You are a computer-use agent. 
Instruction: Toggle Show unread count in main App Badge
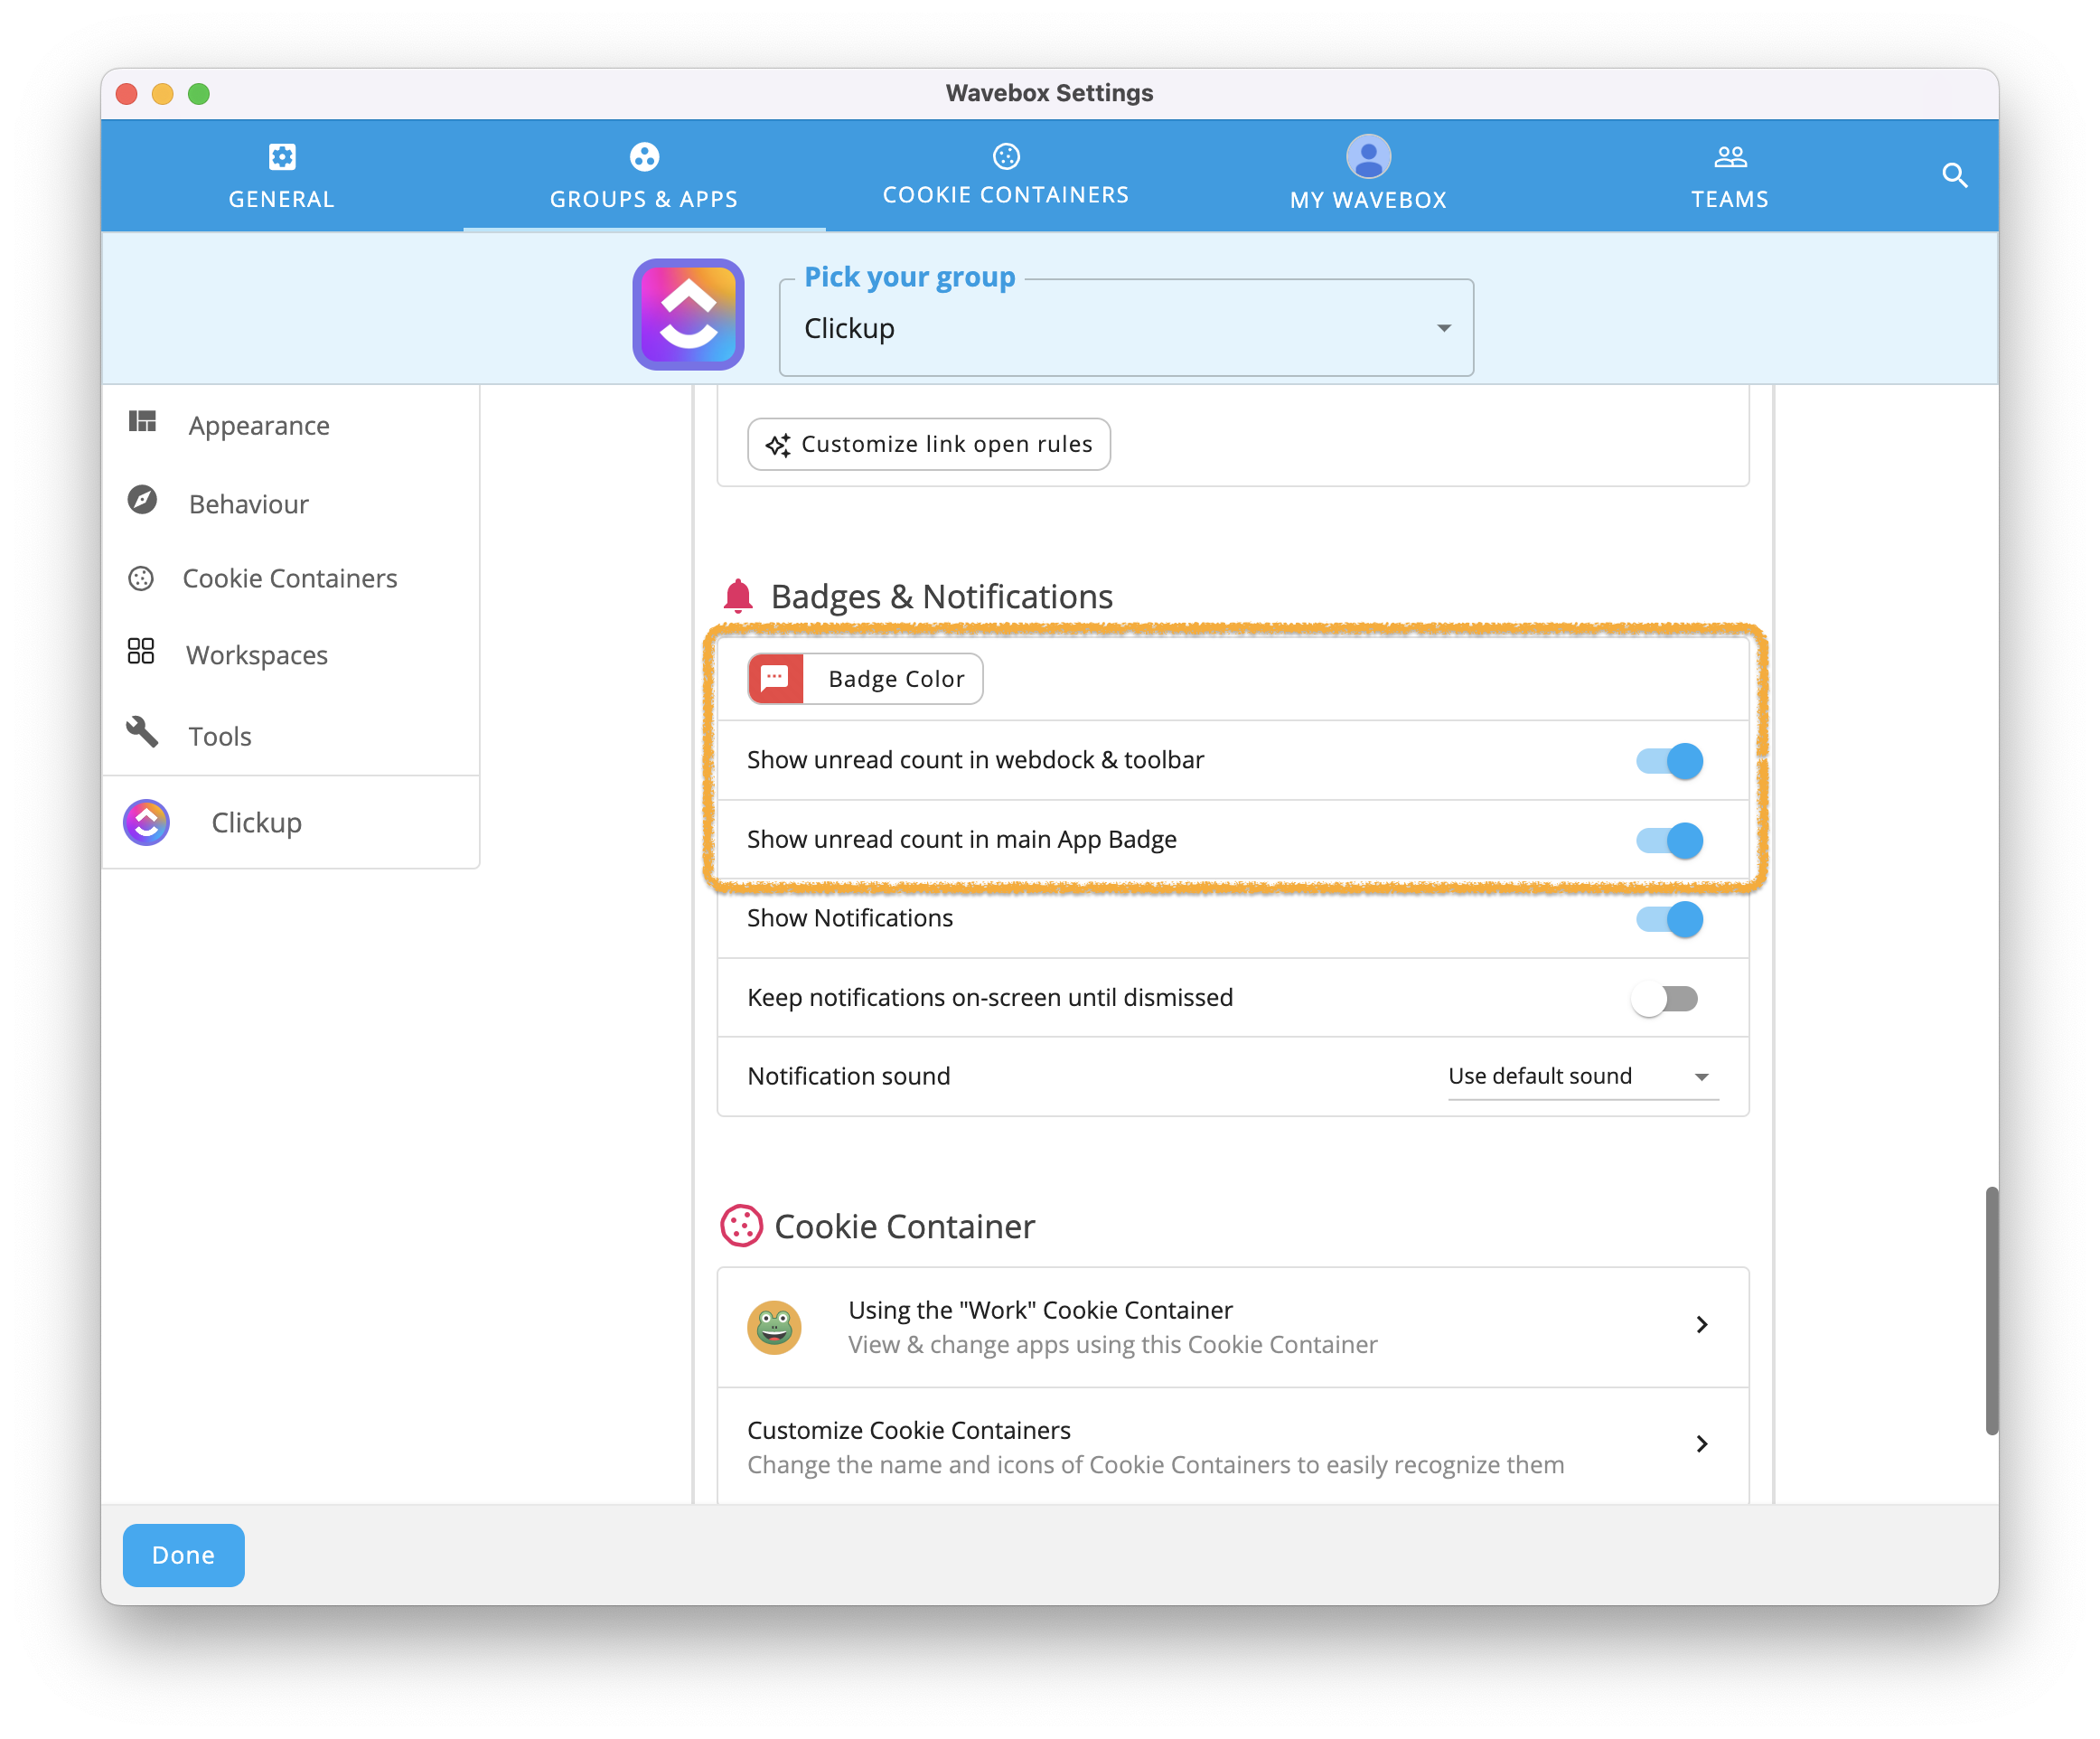point(1667,841)
